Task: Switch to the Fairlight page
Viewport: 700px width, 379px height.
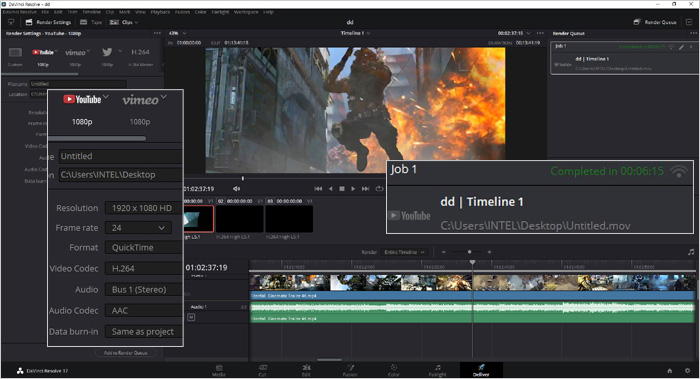Action: [438, 370]
